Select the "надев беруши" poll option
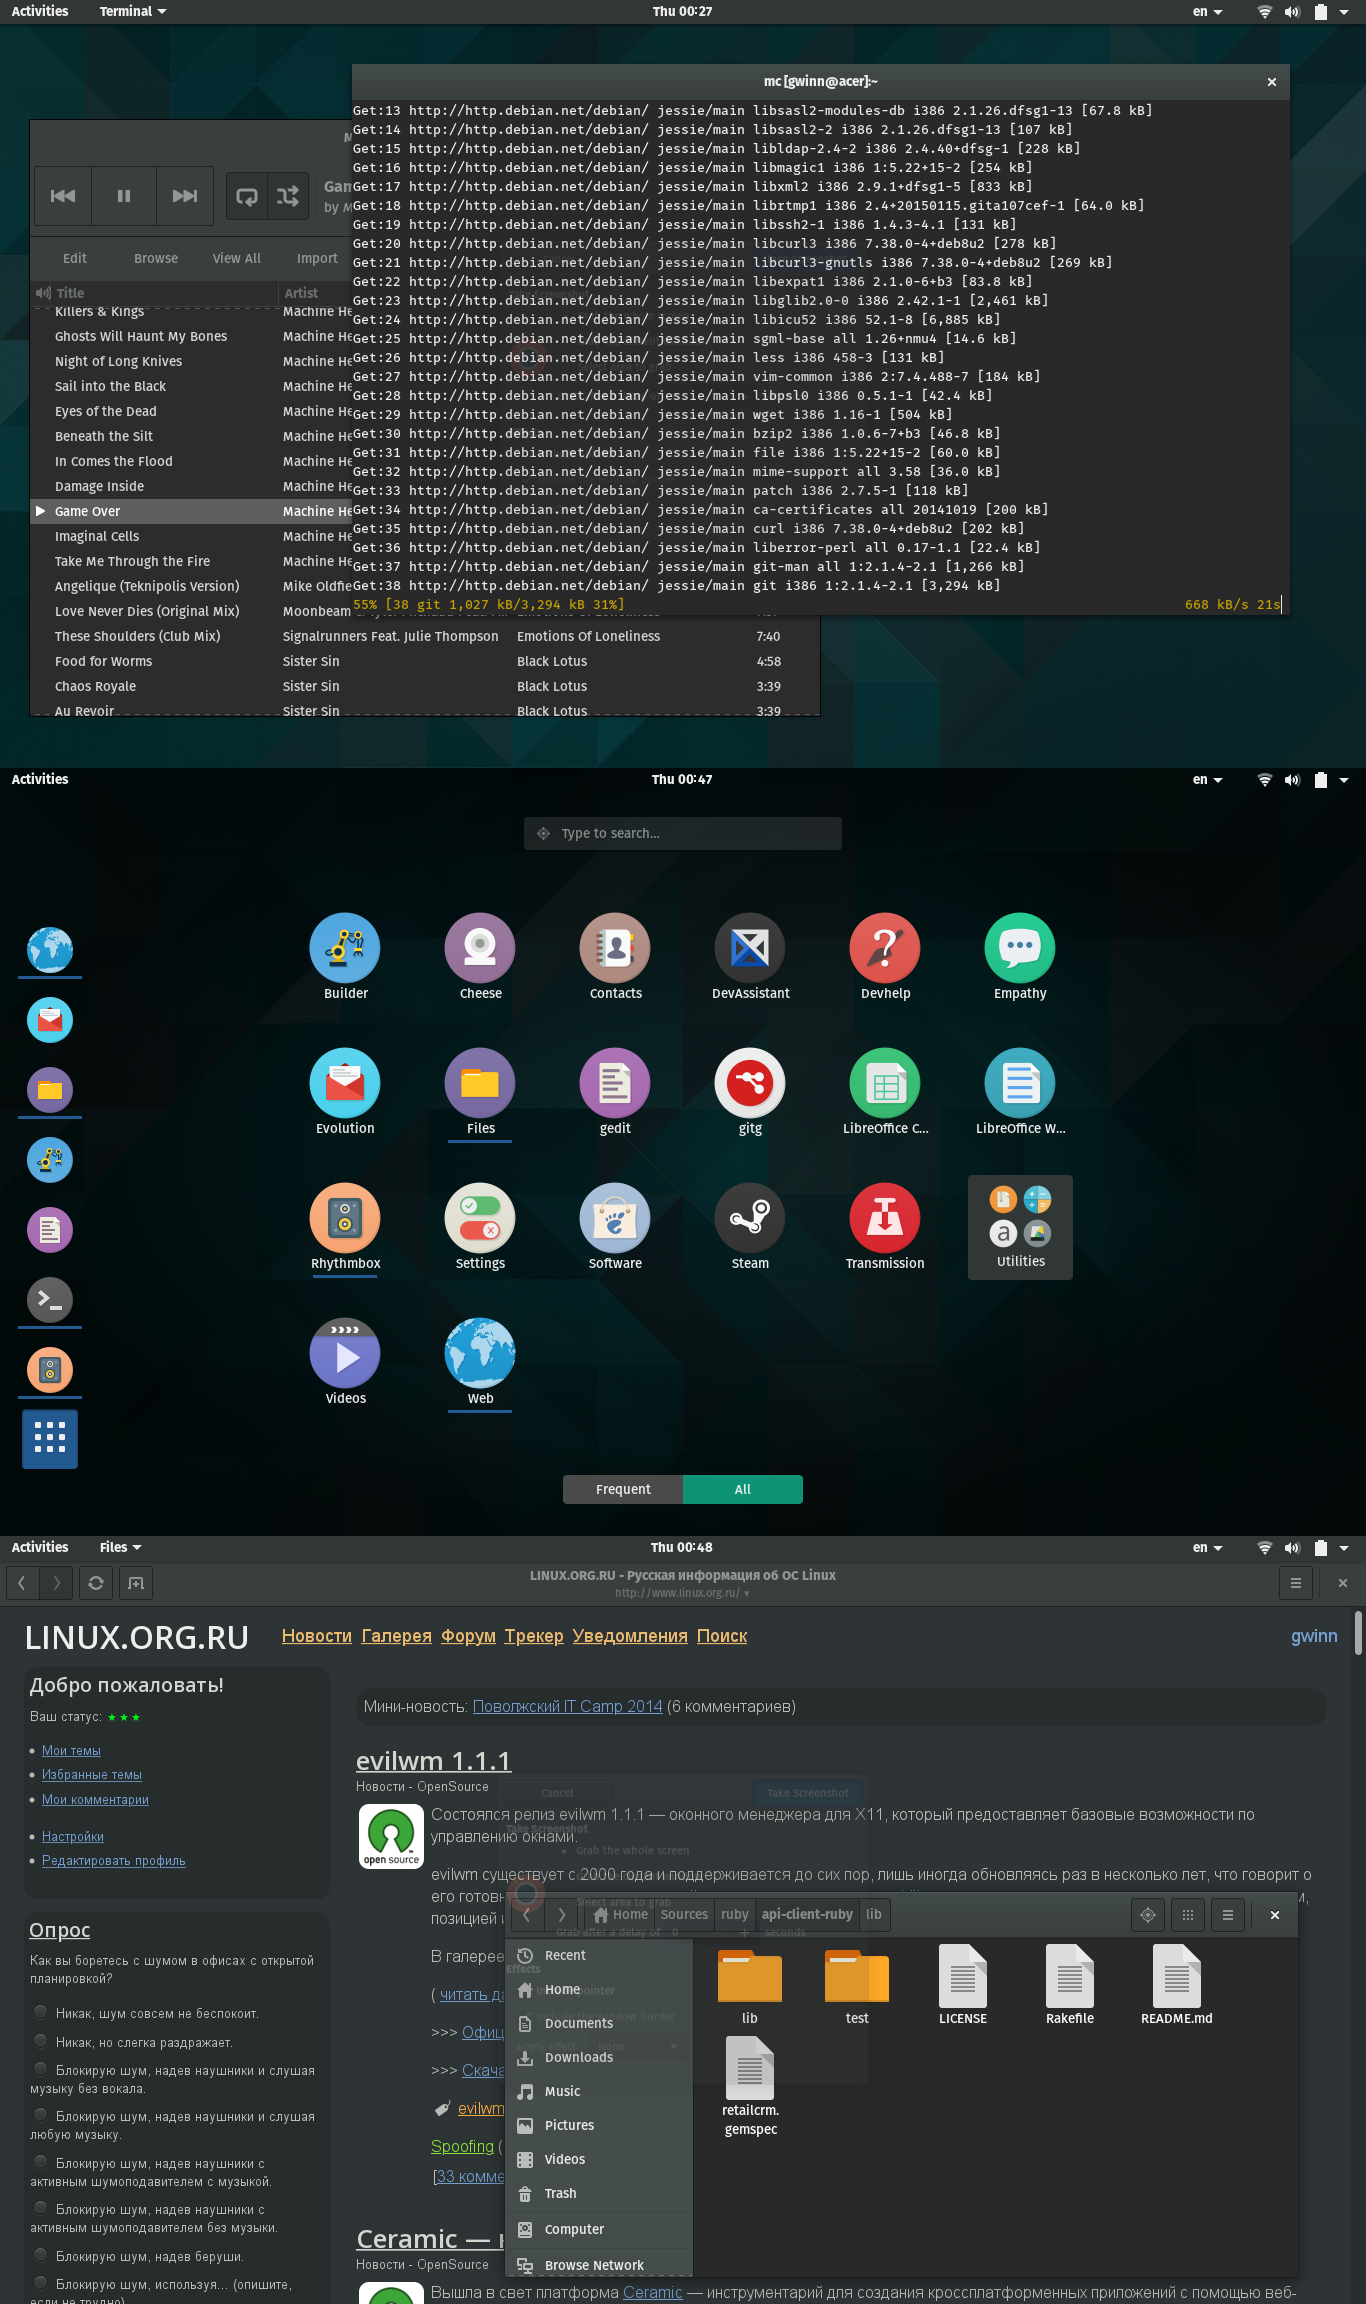Image resolution: width=1366 pixels, height=2304 pixels. 41,2255
